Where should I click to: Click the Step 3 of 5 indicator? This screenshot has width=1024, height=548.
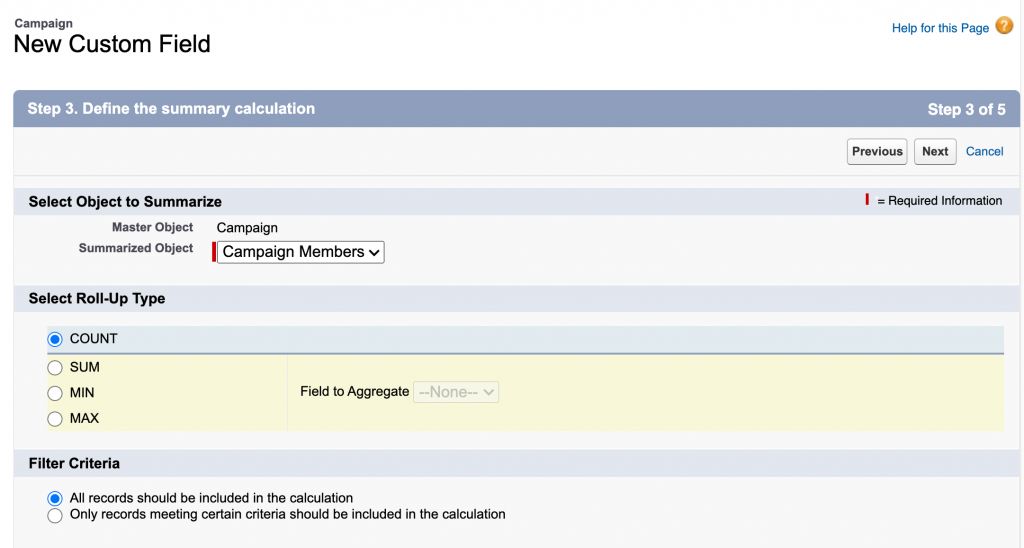[x=966, y=110]
